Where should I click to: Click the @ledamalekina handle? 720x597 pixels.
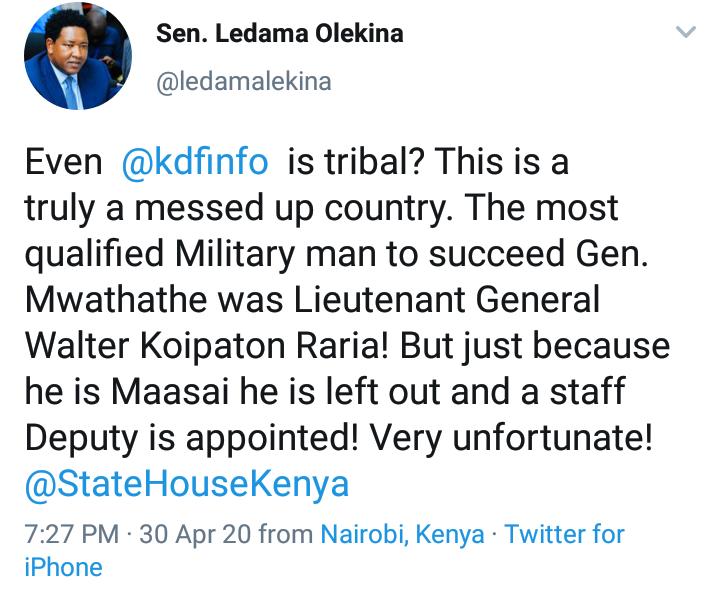click(x=243, y=81)
